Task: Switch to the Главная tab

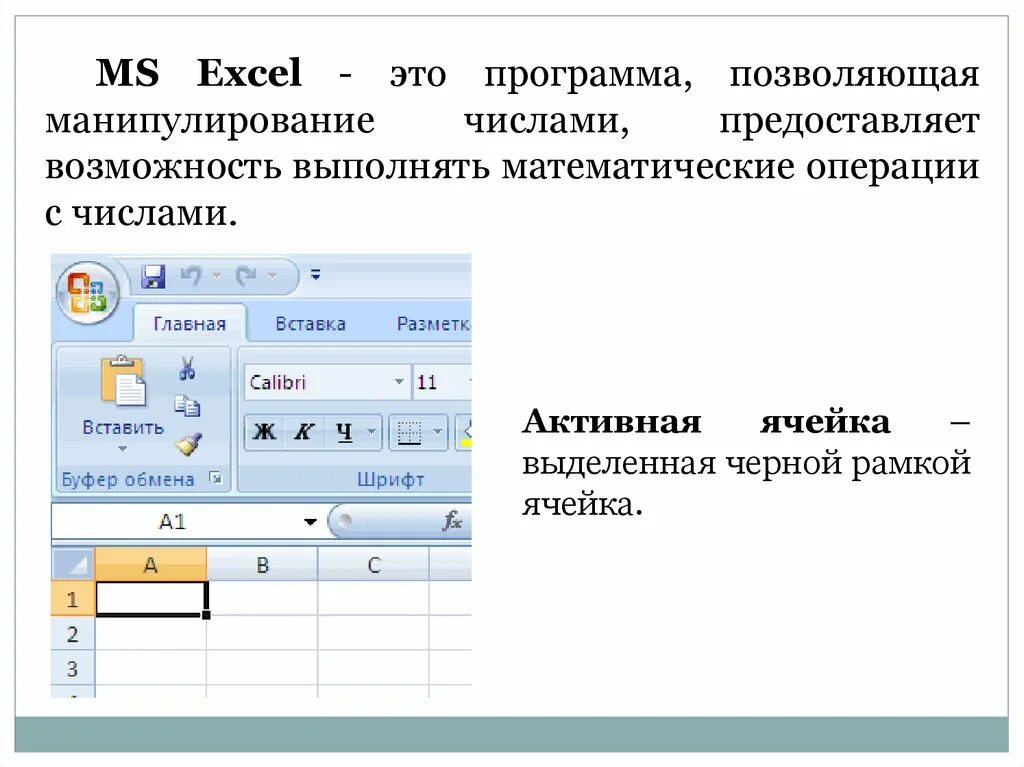Action: pyautogui.click(x=189, y=324)
